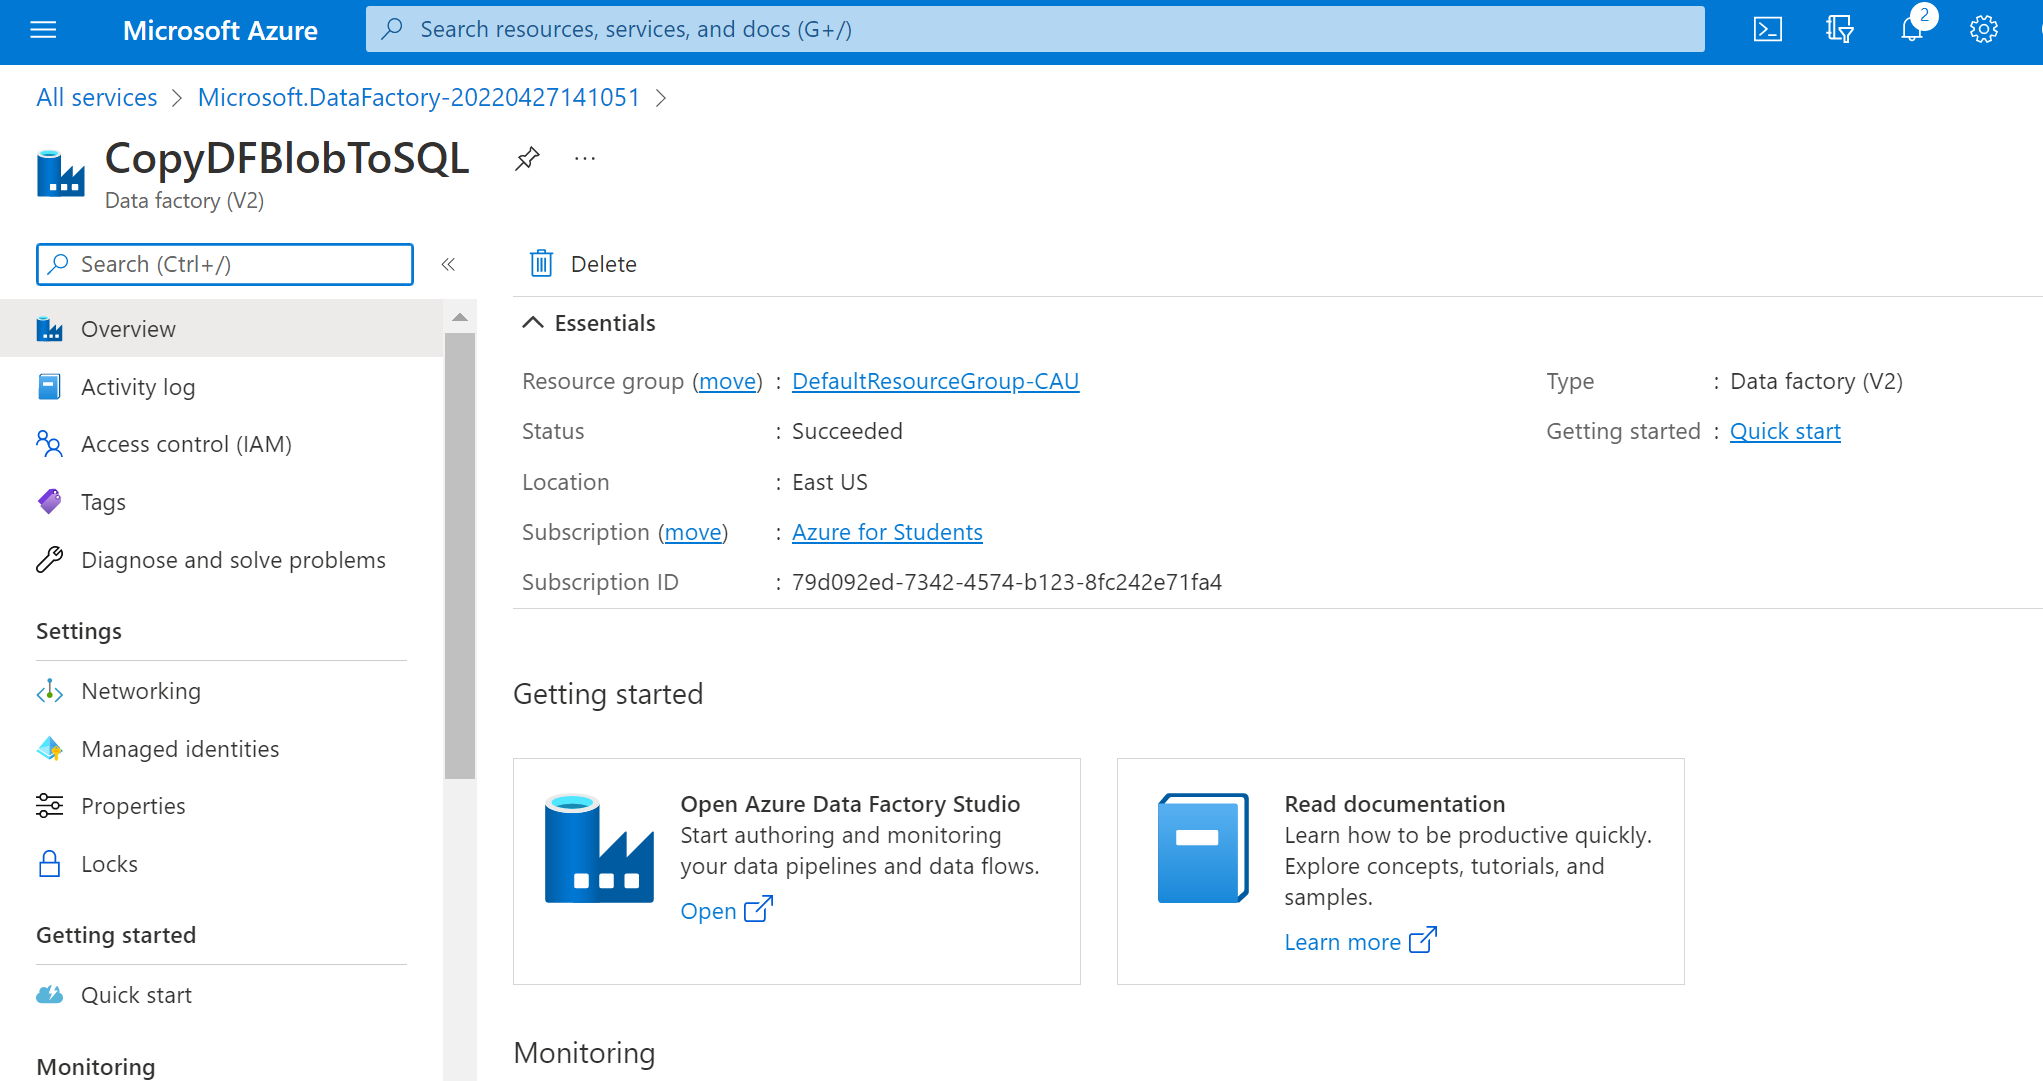Open Azure Data Factory Studio link
This screenshot has width=2043, height=1081.
coord(708,911)
